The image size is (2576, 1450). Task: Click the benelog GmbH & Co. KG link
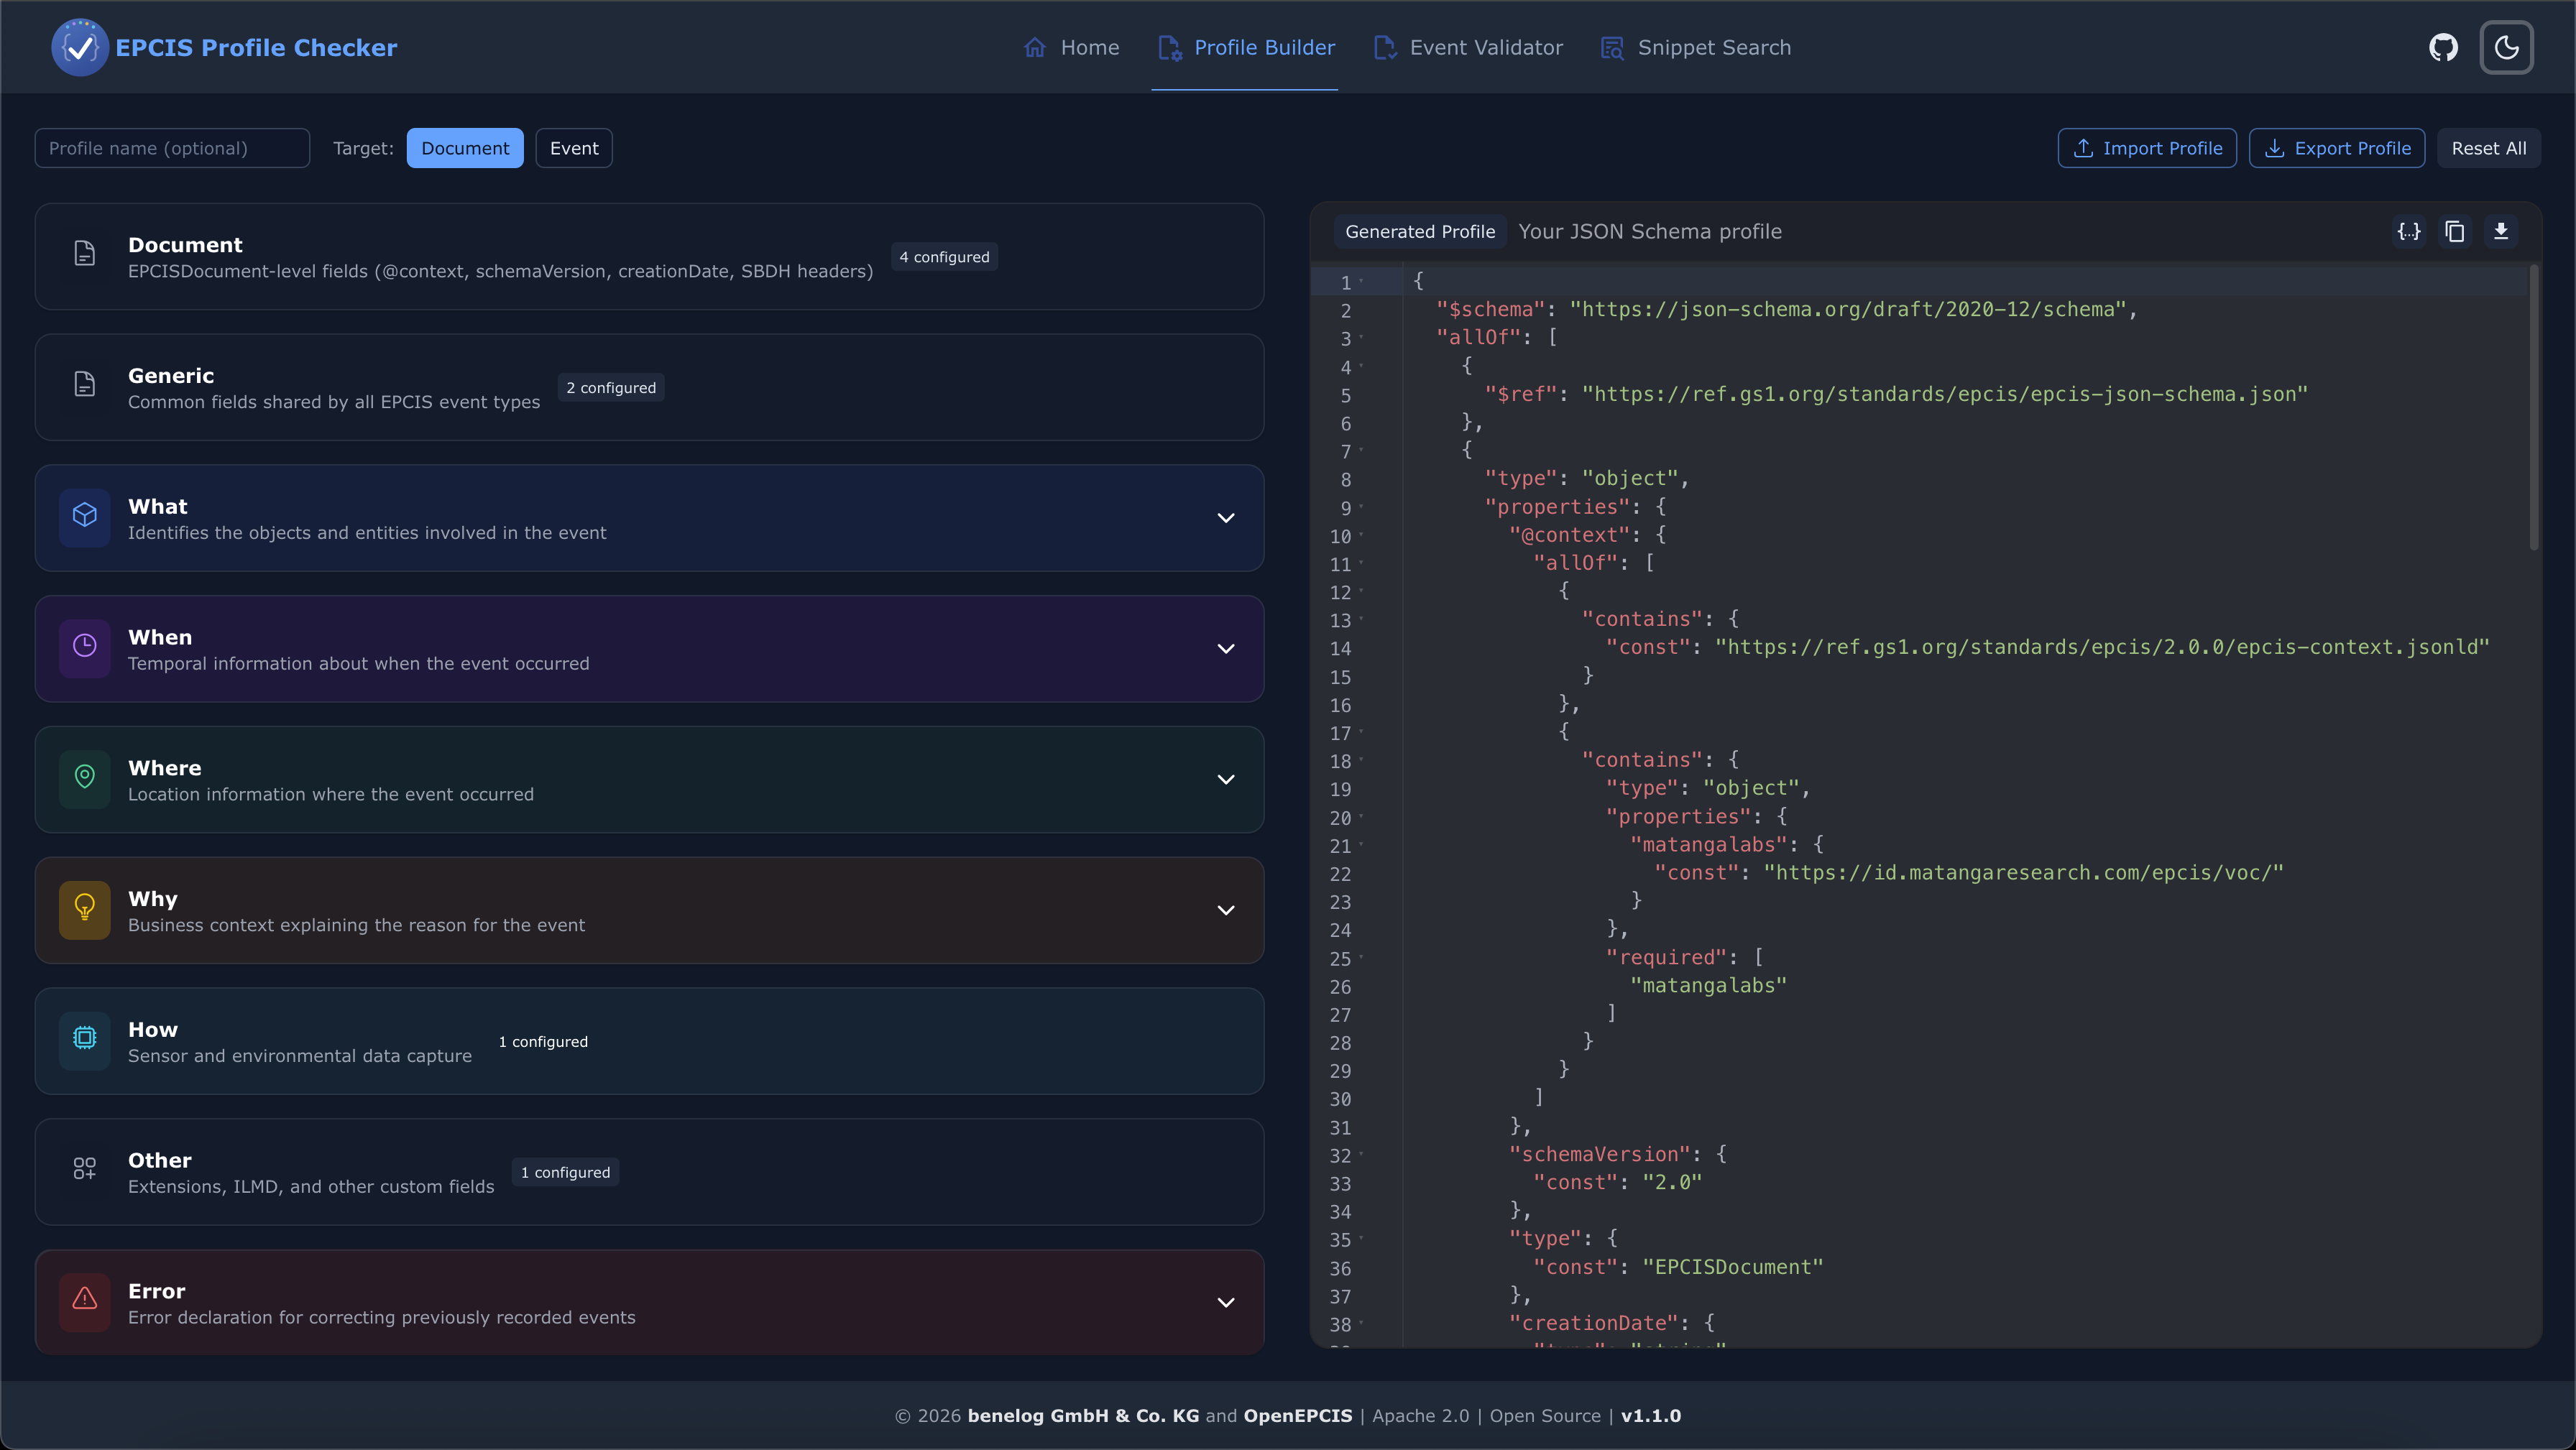point(1083,1416)
